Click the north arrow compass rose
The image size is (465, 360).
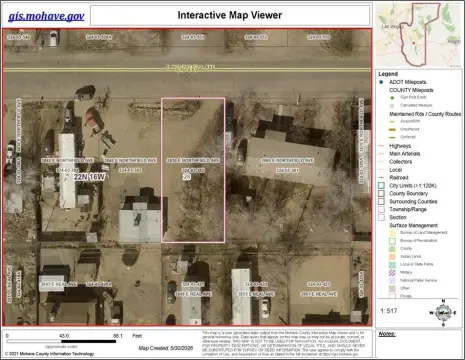pos(443,313)
